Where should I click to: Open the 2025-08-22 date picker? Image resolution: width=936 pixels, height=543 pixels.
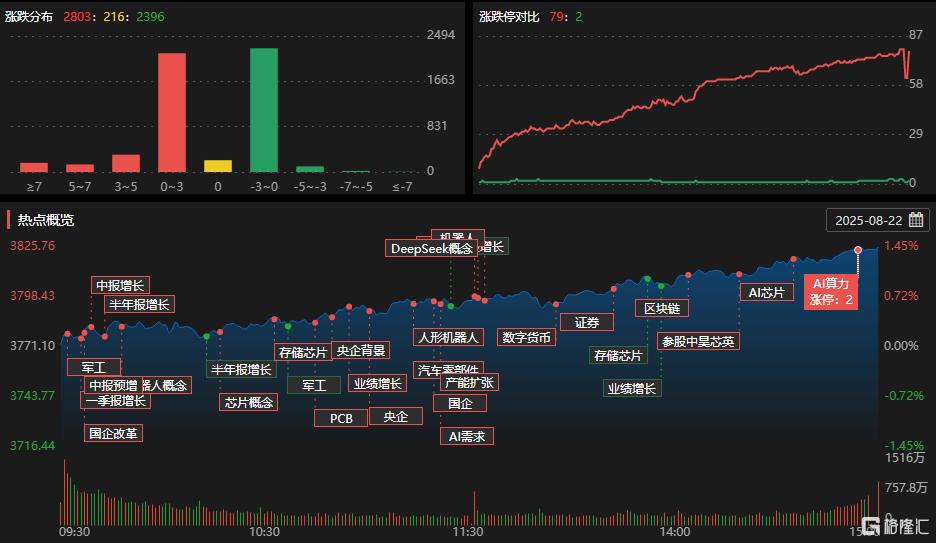870,220
